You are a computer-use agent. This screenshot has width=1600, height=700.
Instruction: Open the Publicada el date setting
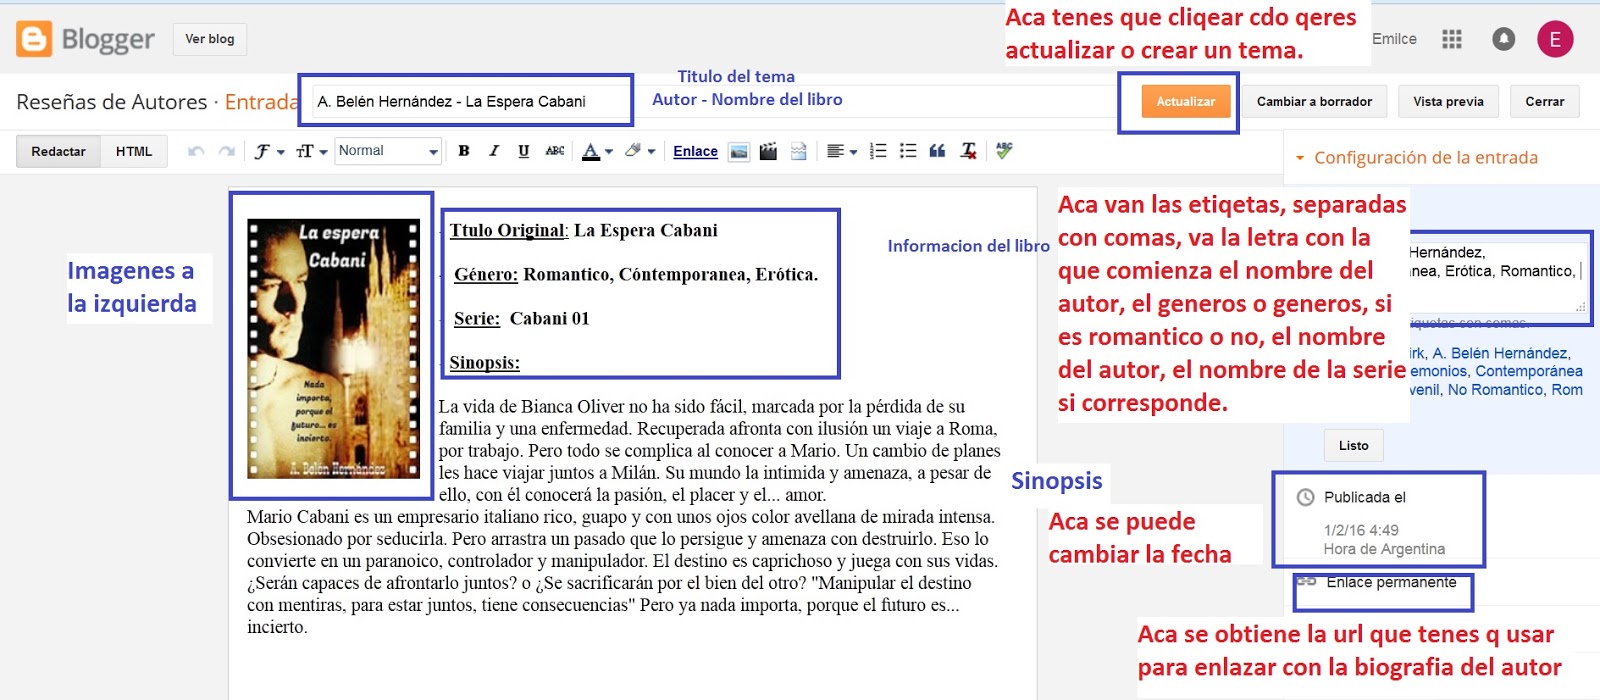[x=1365, y=497]
